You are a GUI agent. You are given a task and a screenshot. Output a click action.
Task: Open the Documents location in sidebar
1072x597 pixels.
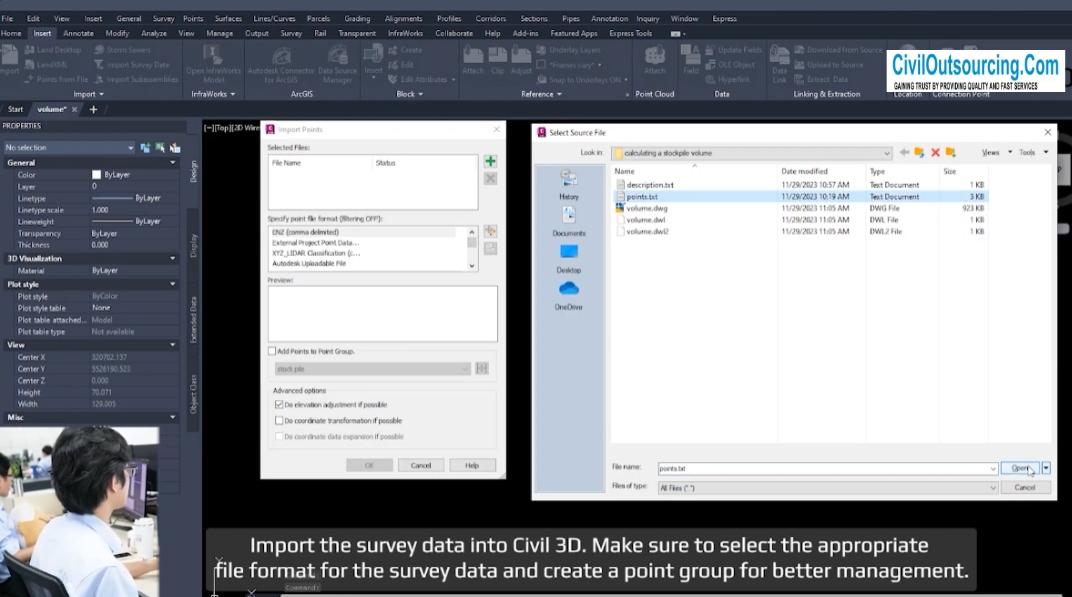(x=569, y=222)
